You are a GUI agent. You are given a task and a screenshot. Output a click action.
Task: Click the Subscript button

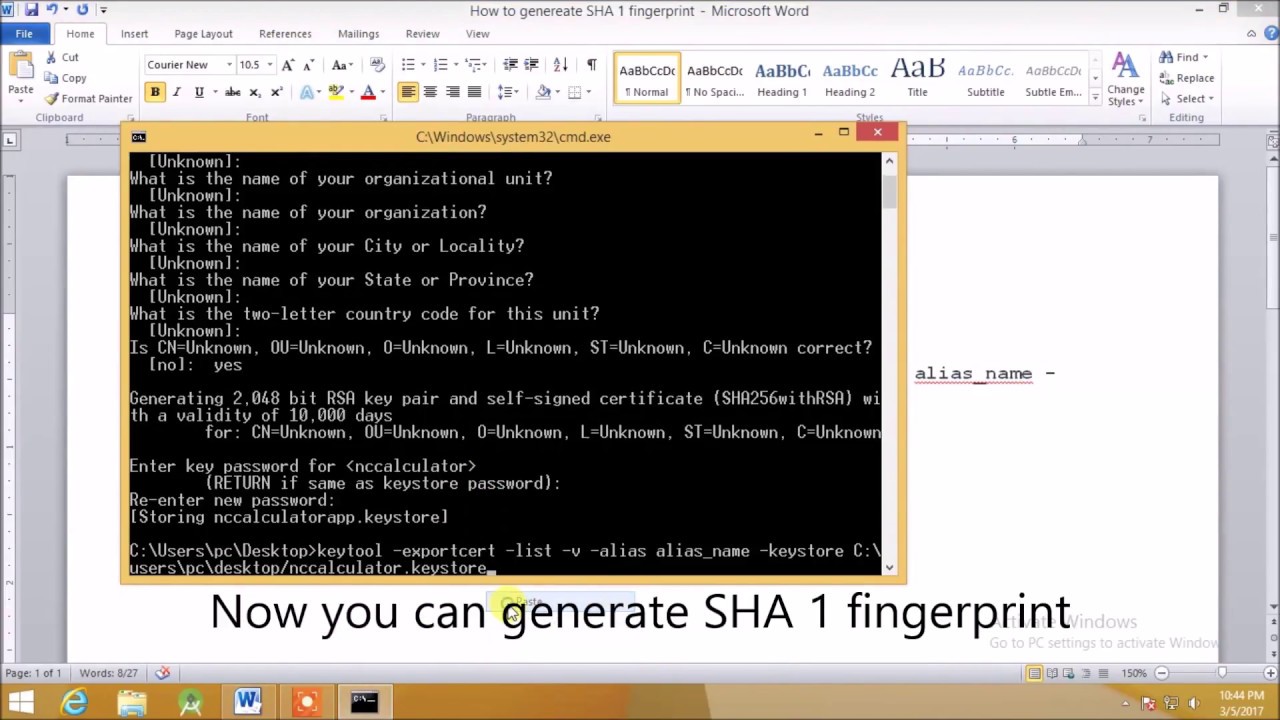click(x=255, y=92)
